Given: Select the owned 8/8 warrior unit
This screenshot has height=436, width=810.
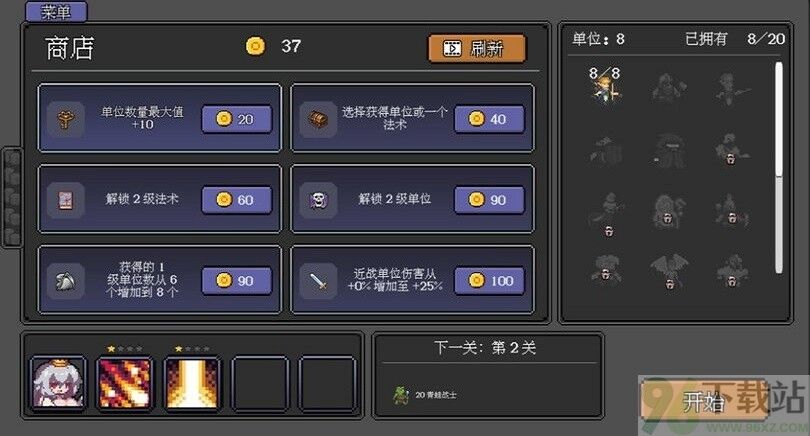Looking at the screenshot, I should point(605,86).
